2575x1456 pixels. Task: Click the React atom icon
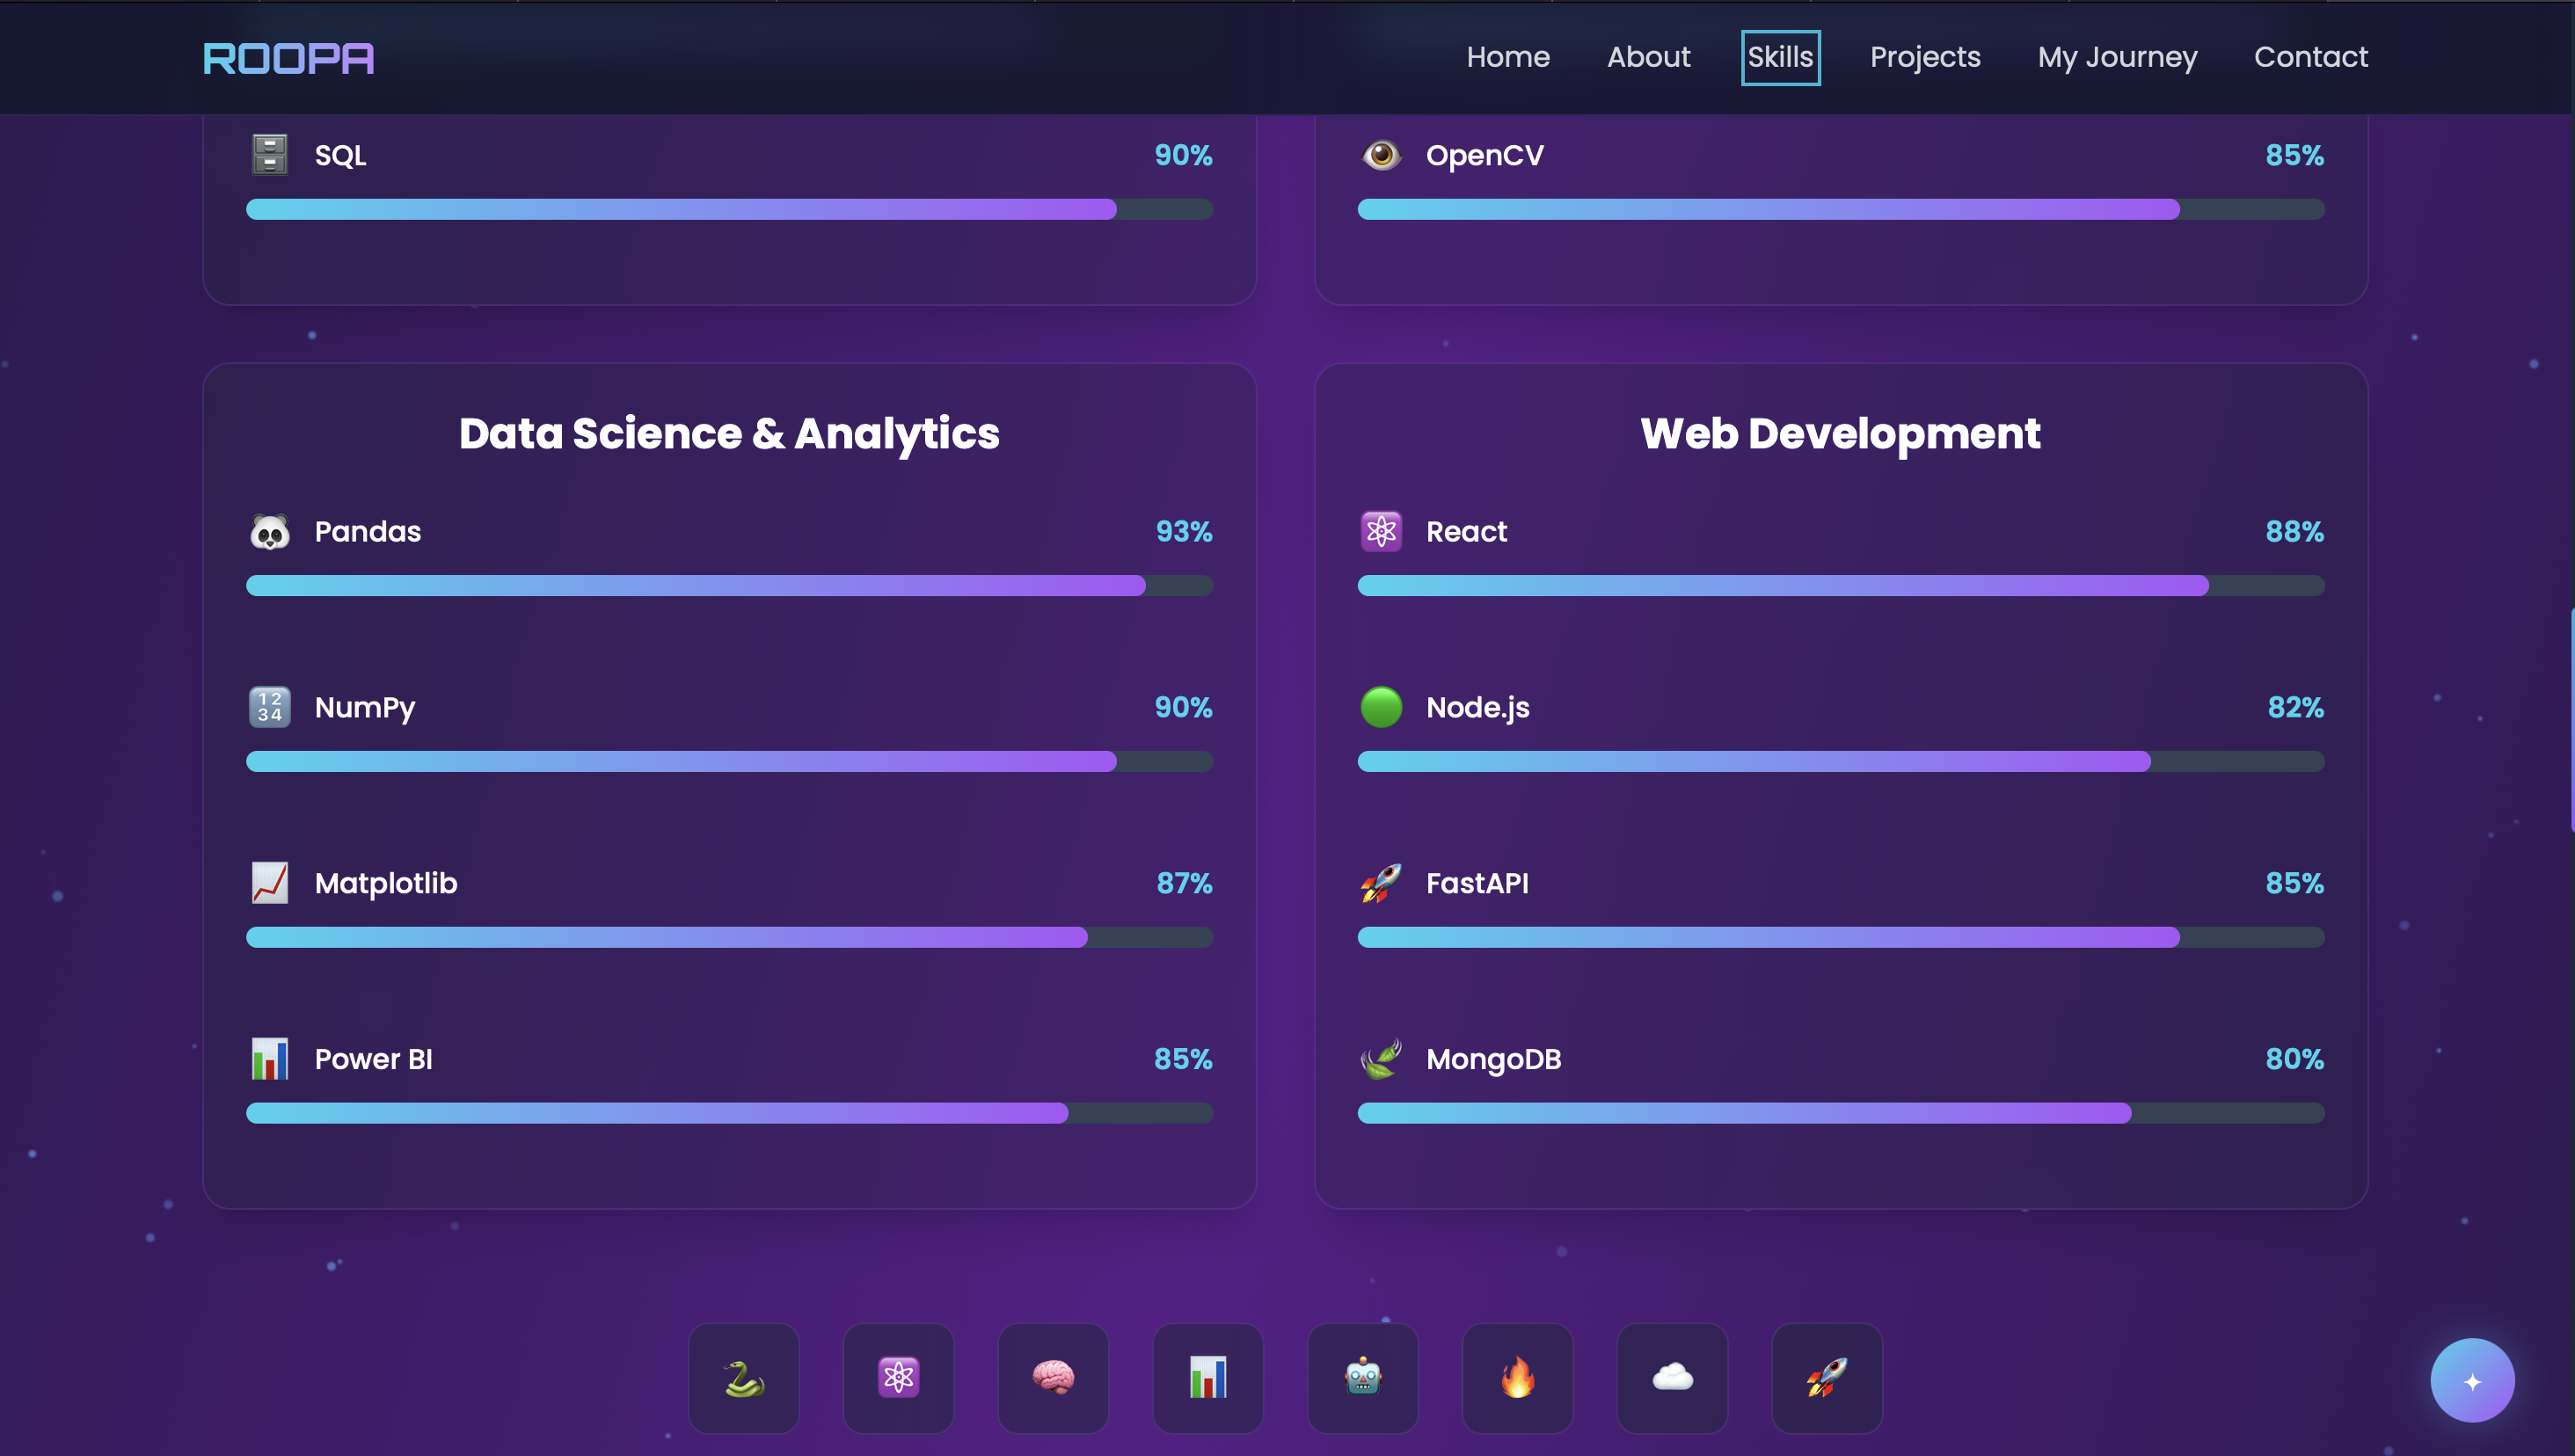[1381, 531]
